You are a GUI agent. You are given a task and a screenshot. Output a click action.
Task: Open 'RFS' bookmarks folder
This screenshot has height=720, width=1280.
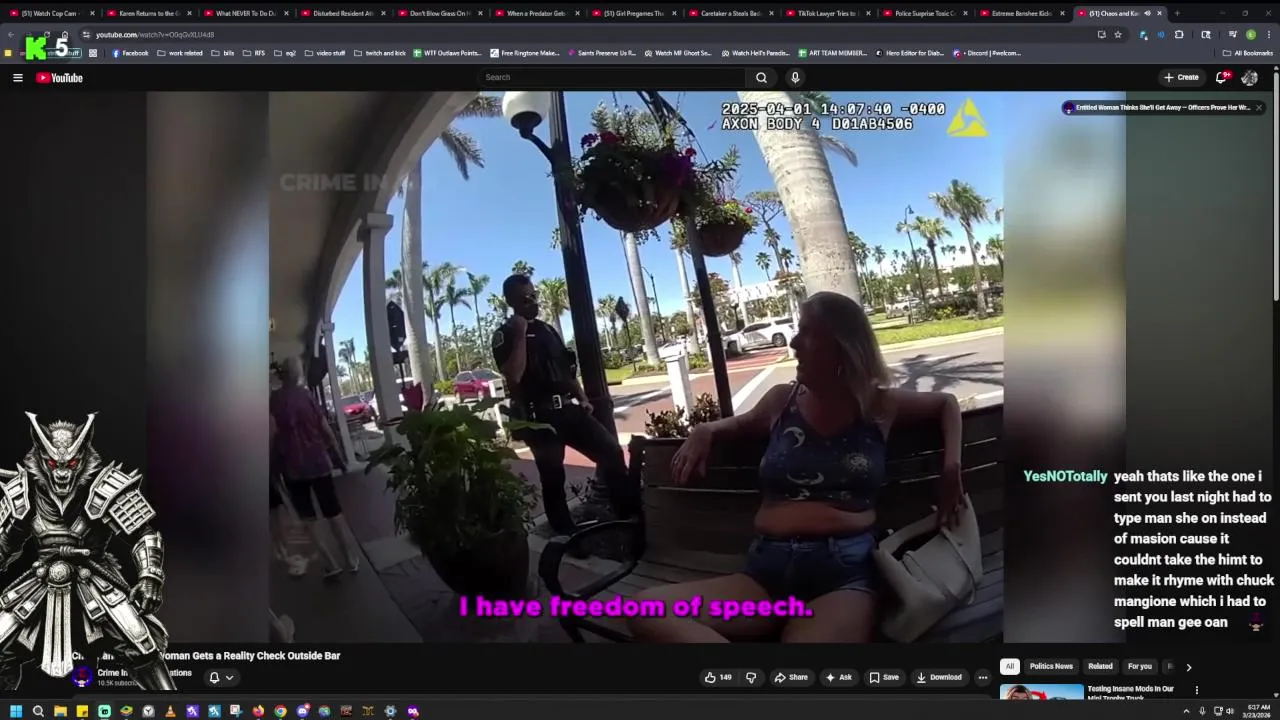coord(254,53)
